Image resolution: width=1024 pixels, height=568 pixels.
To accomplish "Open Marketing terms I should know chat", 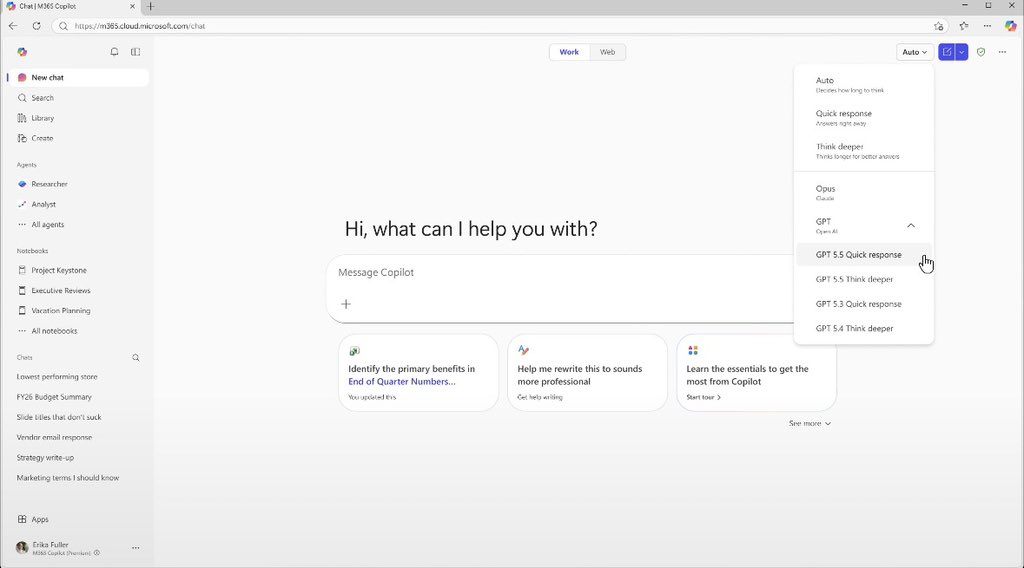I will click(68, 478).
